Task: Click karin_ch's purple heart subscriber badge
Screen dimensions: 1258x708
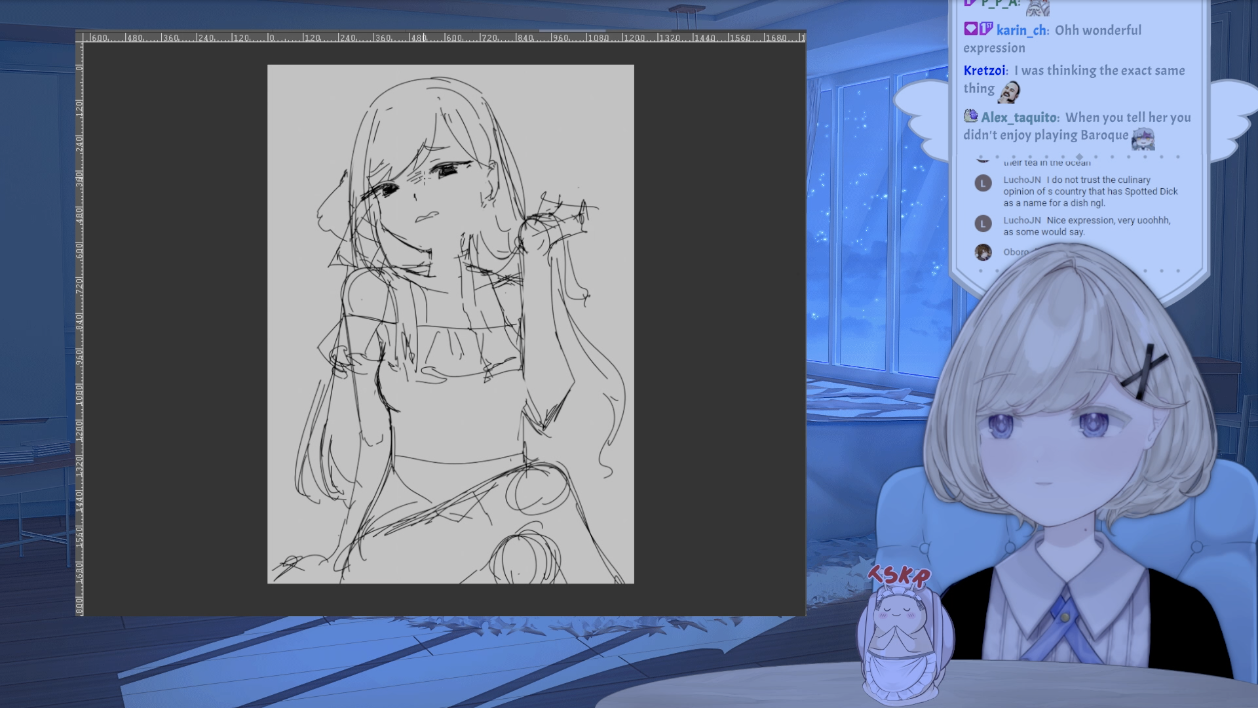Action: pos(970,29)
